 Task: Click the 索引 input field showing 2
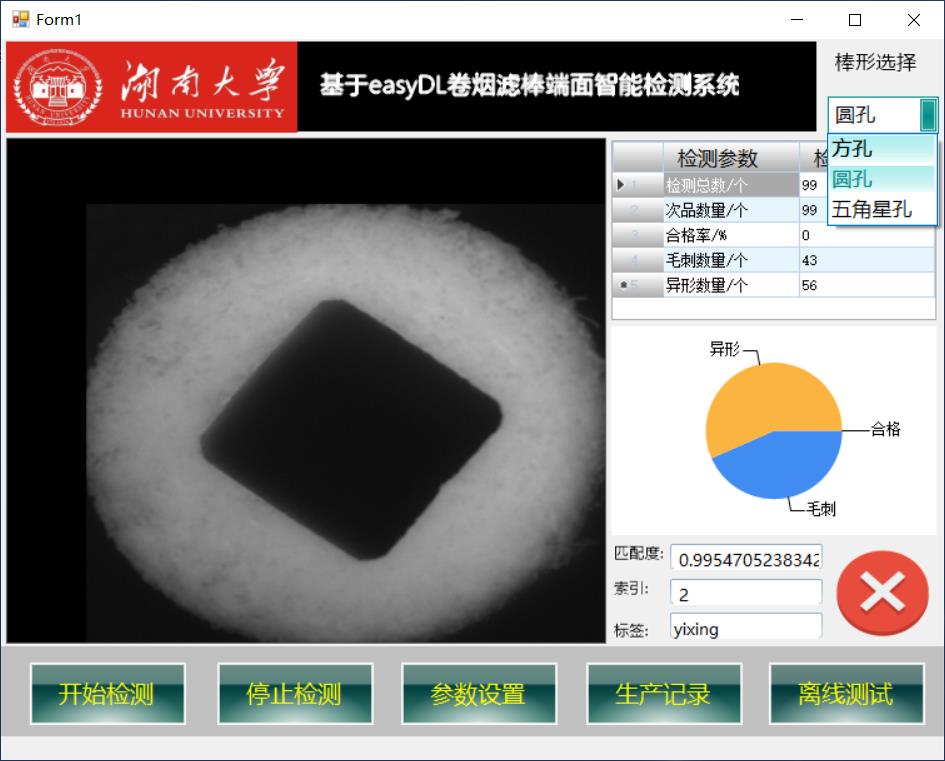pos(746,593)
